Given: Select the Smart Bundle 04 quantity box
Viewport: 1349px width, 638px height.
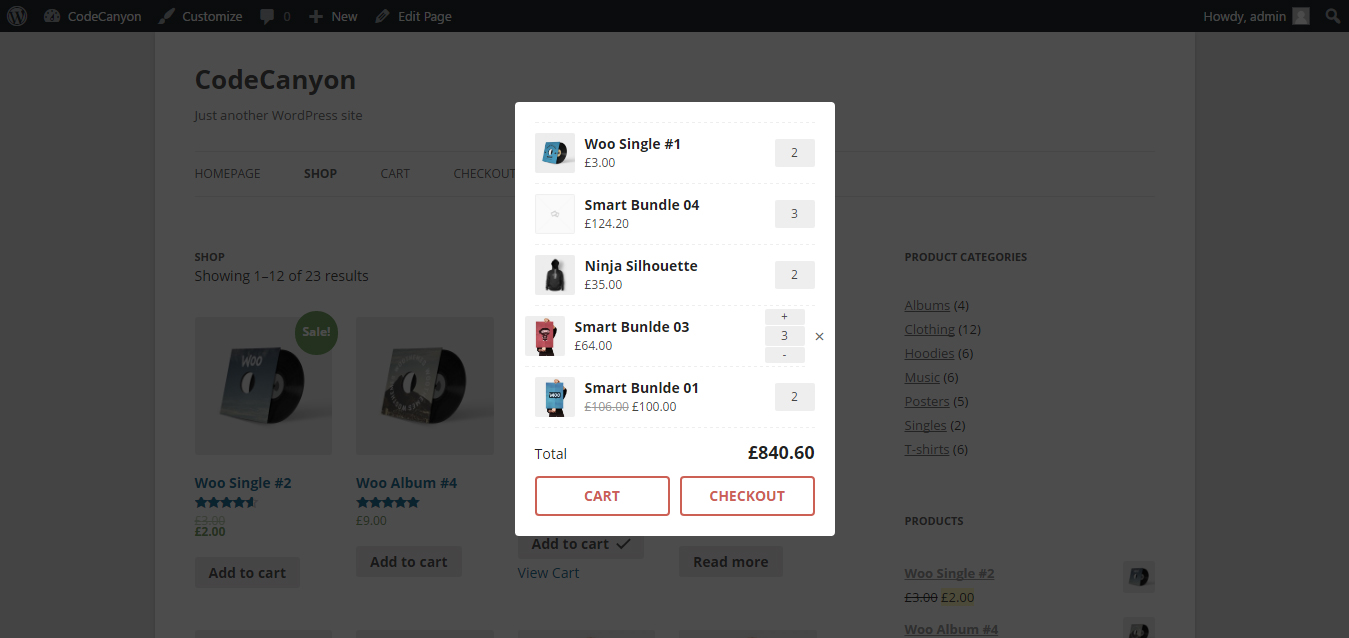Looking at the screenshot, I should [x=794, y=214].
